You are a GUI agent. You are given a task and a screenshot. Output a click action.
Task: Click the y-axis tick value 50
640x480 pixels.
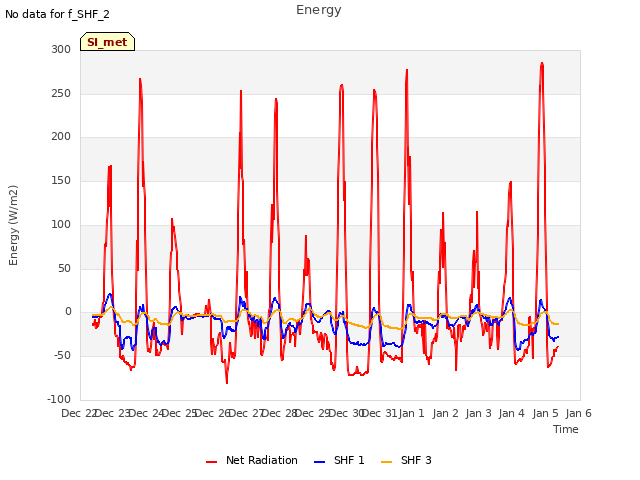(x=64, y=269)
